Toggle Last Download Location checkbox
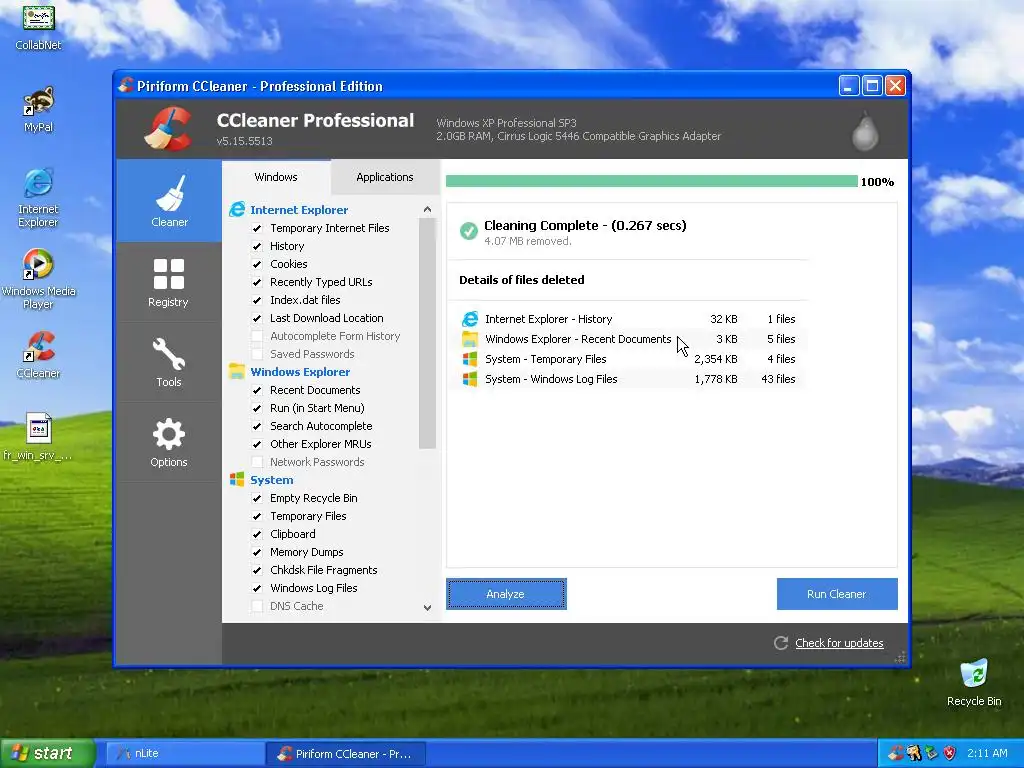The width and height of the screenshot is (1024, 768). tap(257, 318)
